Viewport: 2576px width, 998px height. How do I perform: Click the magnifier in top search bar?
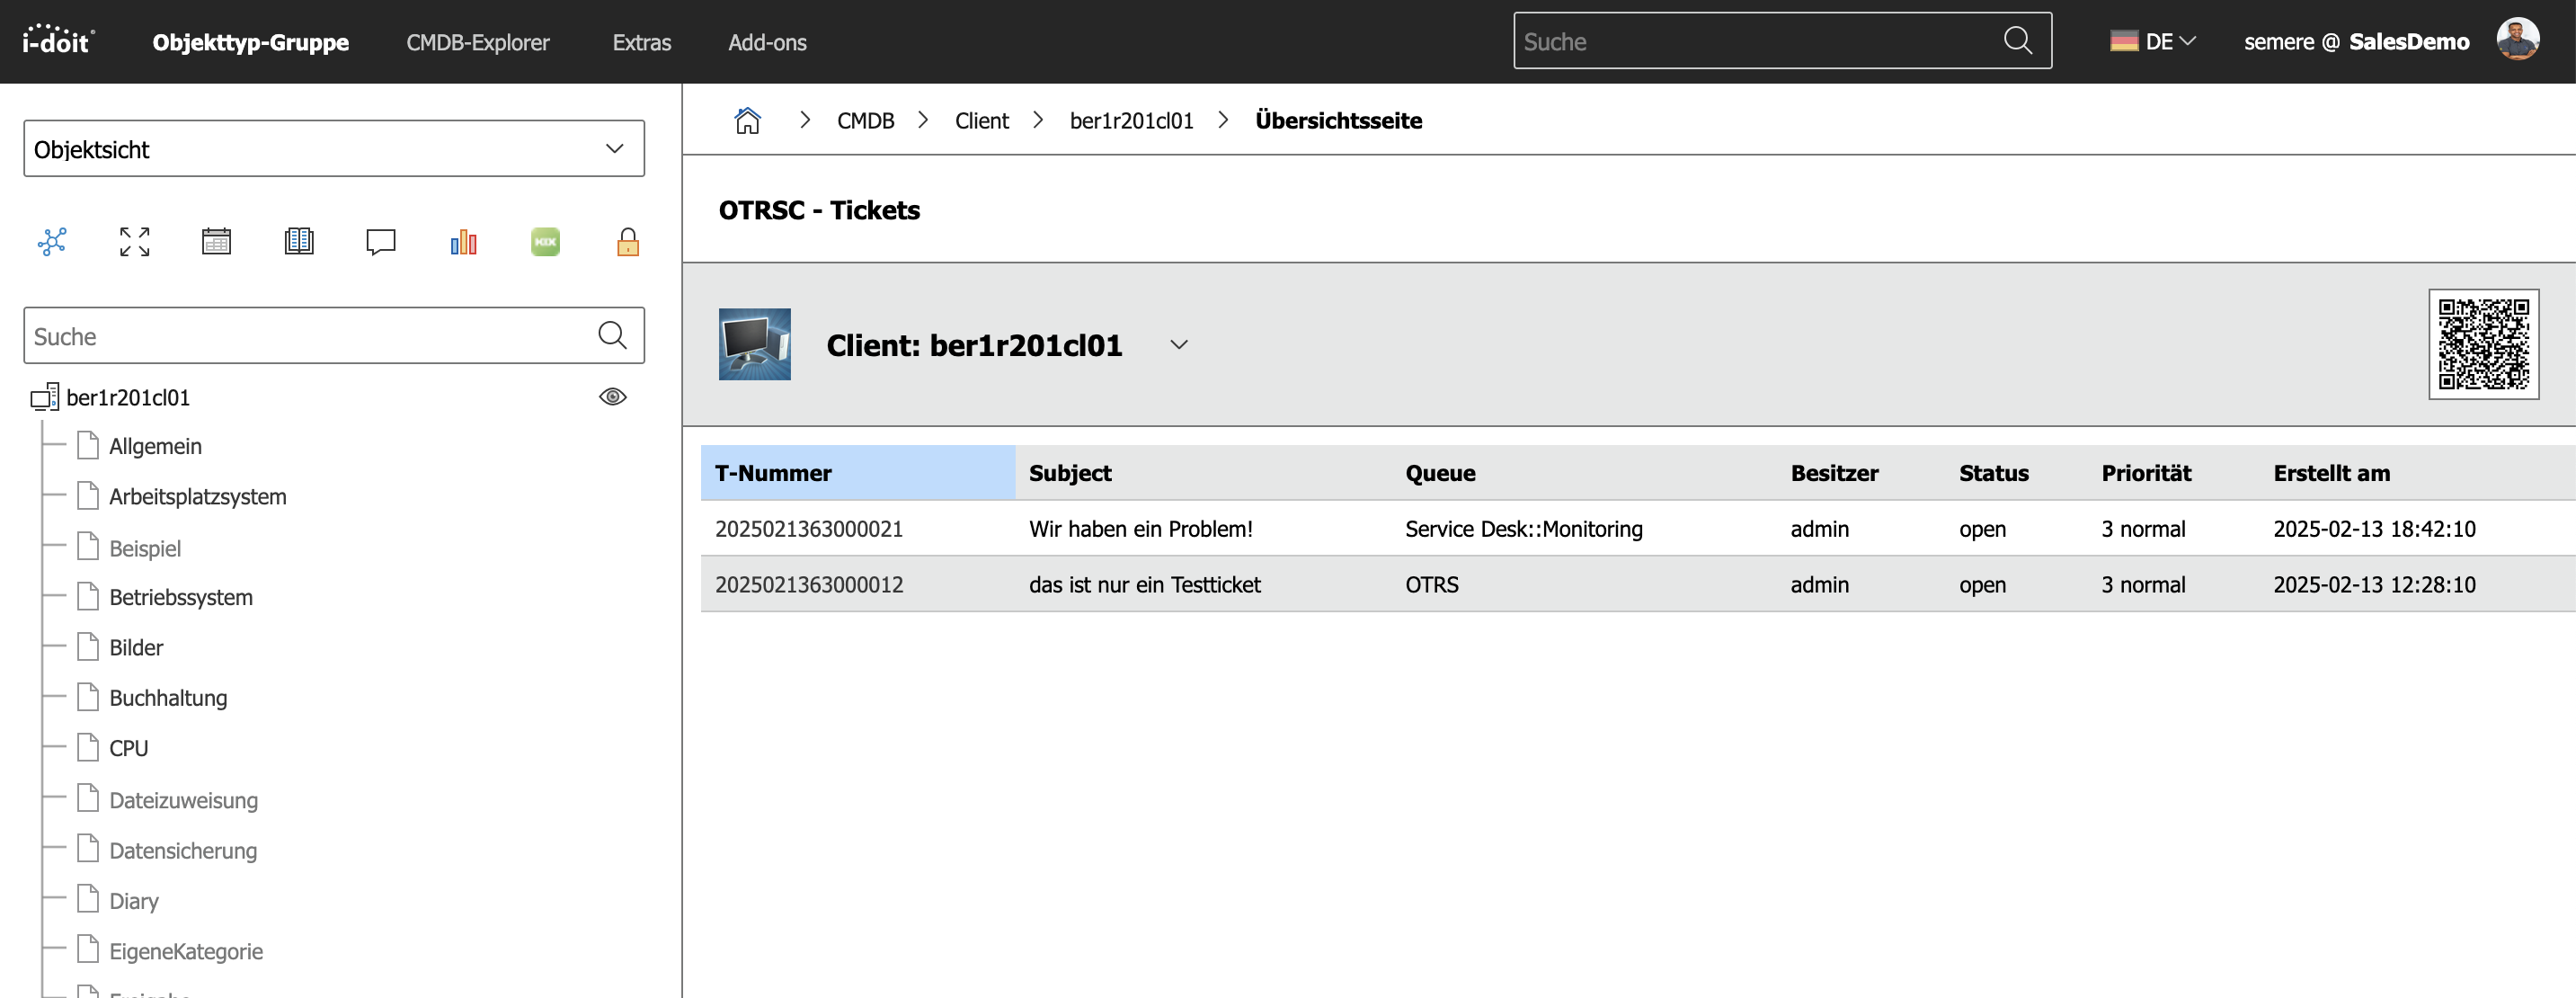(x=2018, y=40)
